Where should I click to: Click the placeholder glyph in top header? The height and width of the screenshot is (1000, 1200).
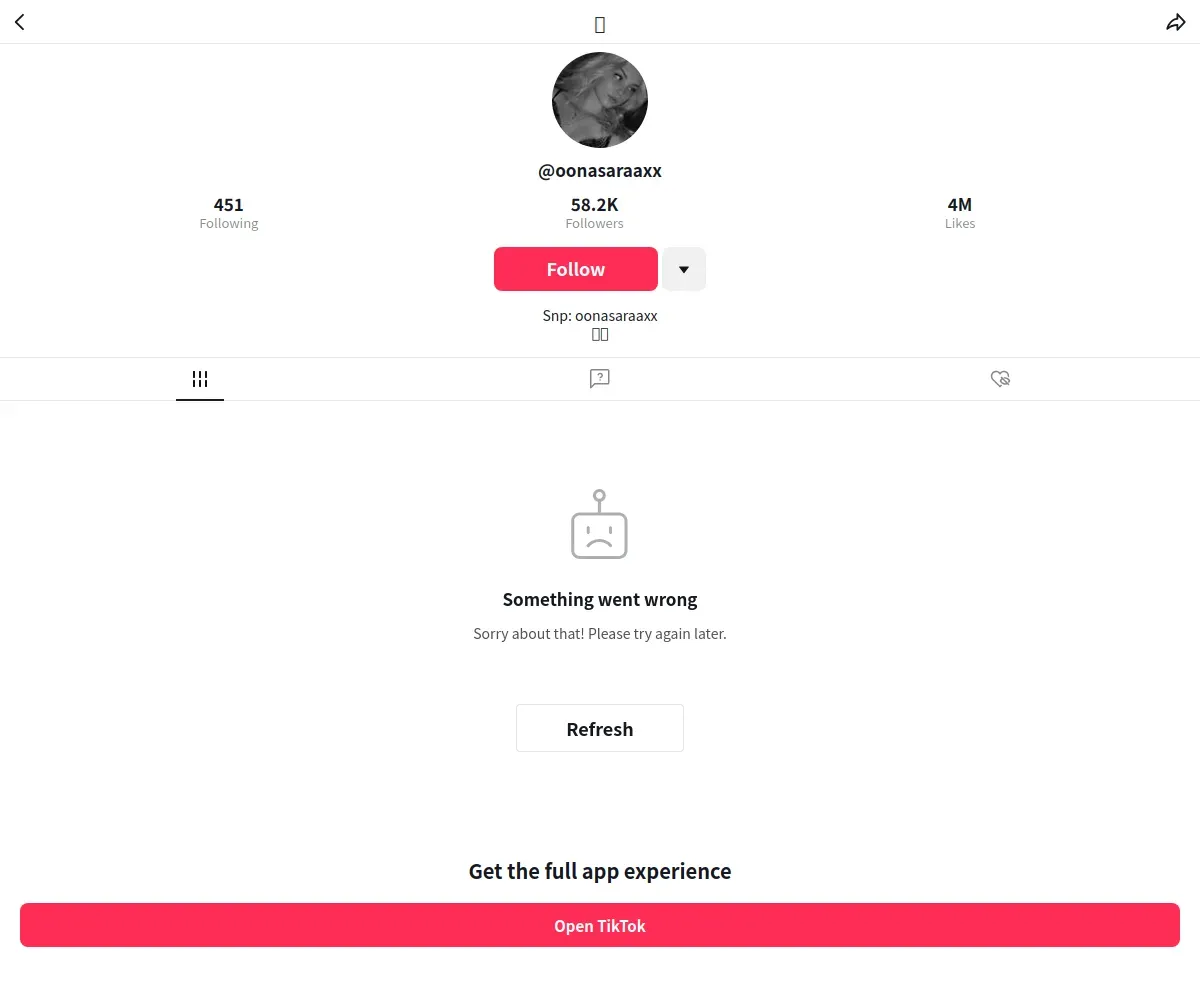pyautogui.click(x=600, y=25)
